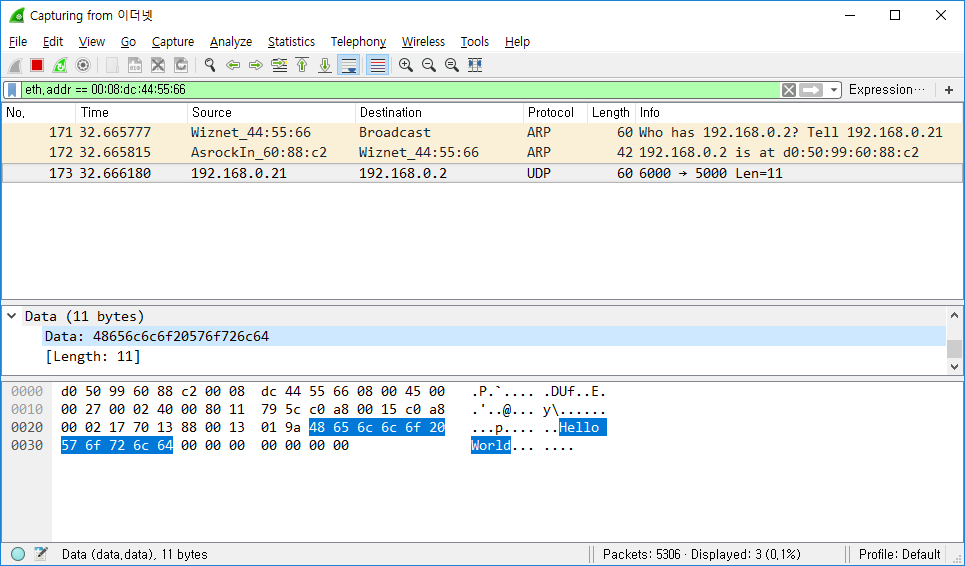965x566 pixels.
Task: Click the Save capture file icon
Action: [135, 65]
